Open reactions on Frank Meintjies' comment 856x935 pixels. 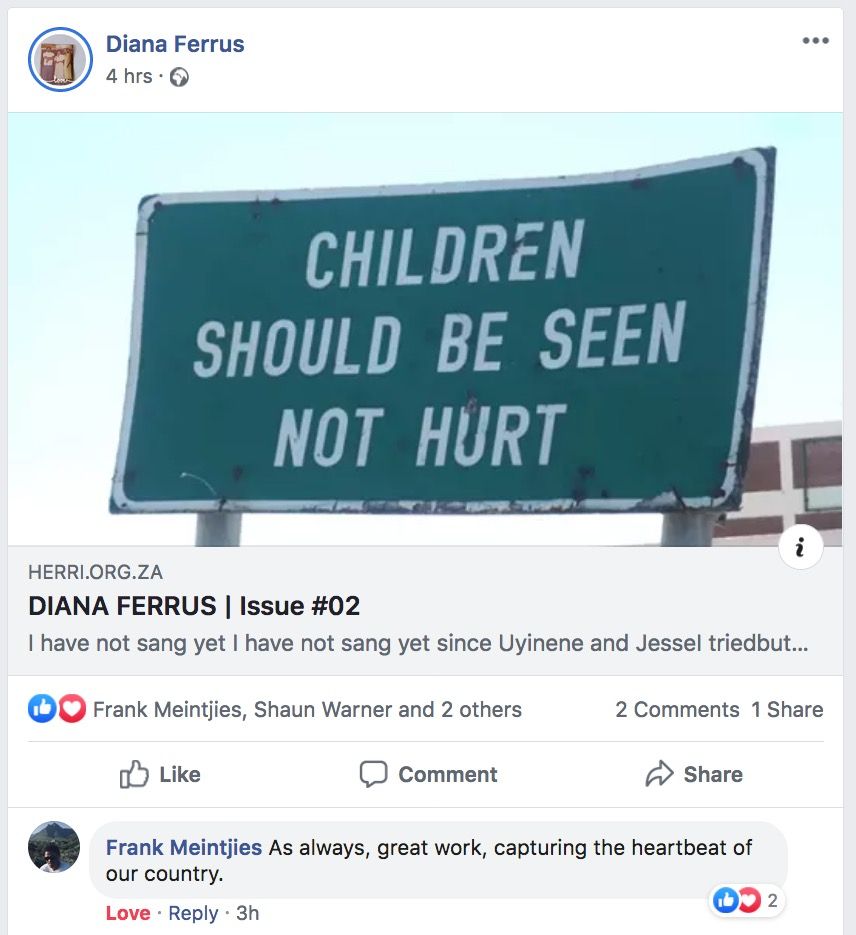click(746, 900)
